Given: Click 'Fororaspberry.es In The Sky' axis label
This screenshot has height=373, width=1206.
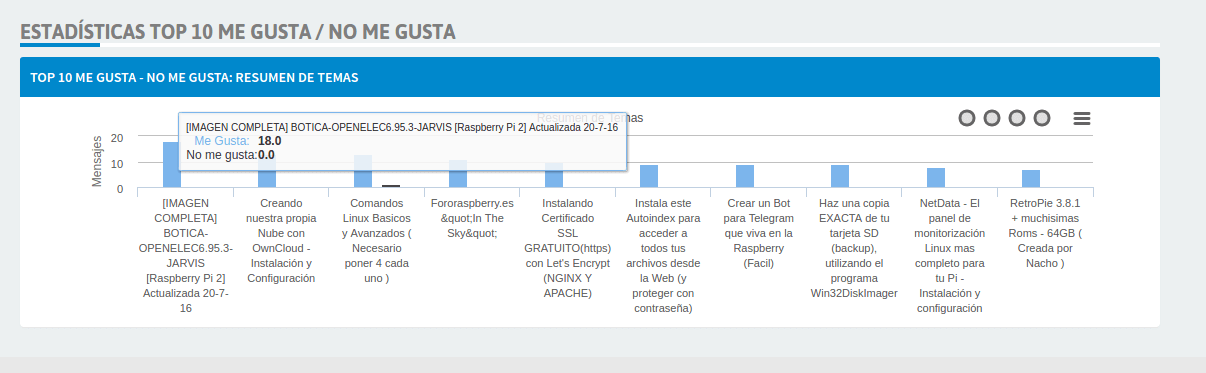Looking at the screenshot, I should [x=472, y=217].
